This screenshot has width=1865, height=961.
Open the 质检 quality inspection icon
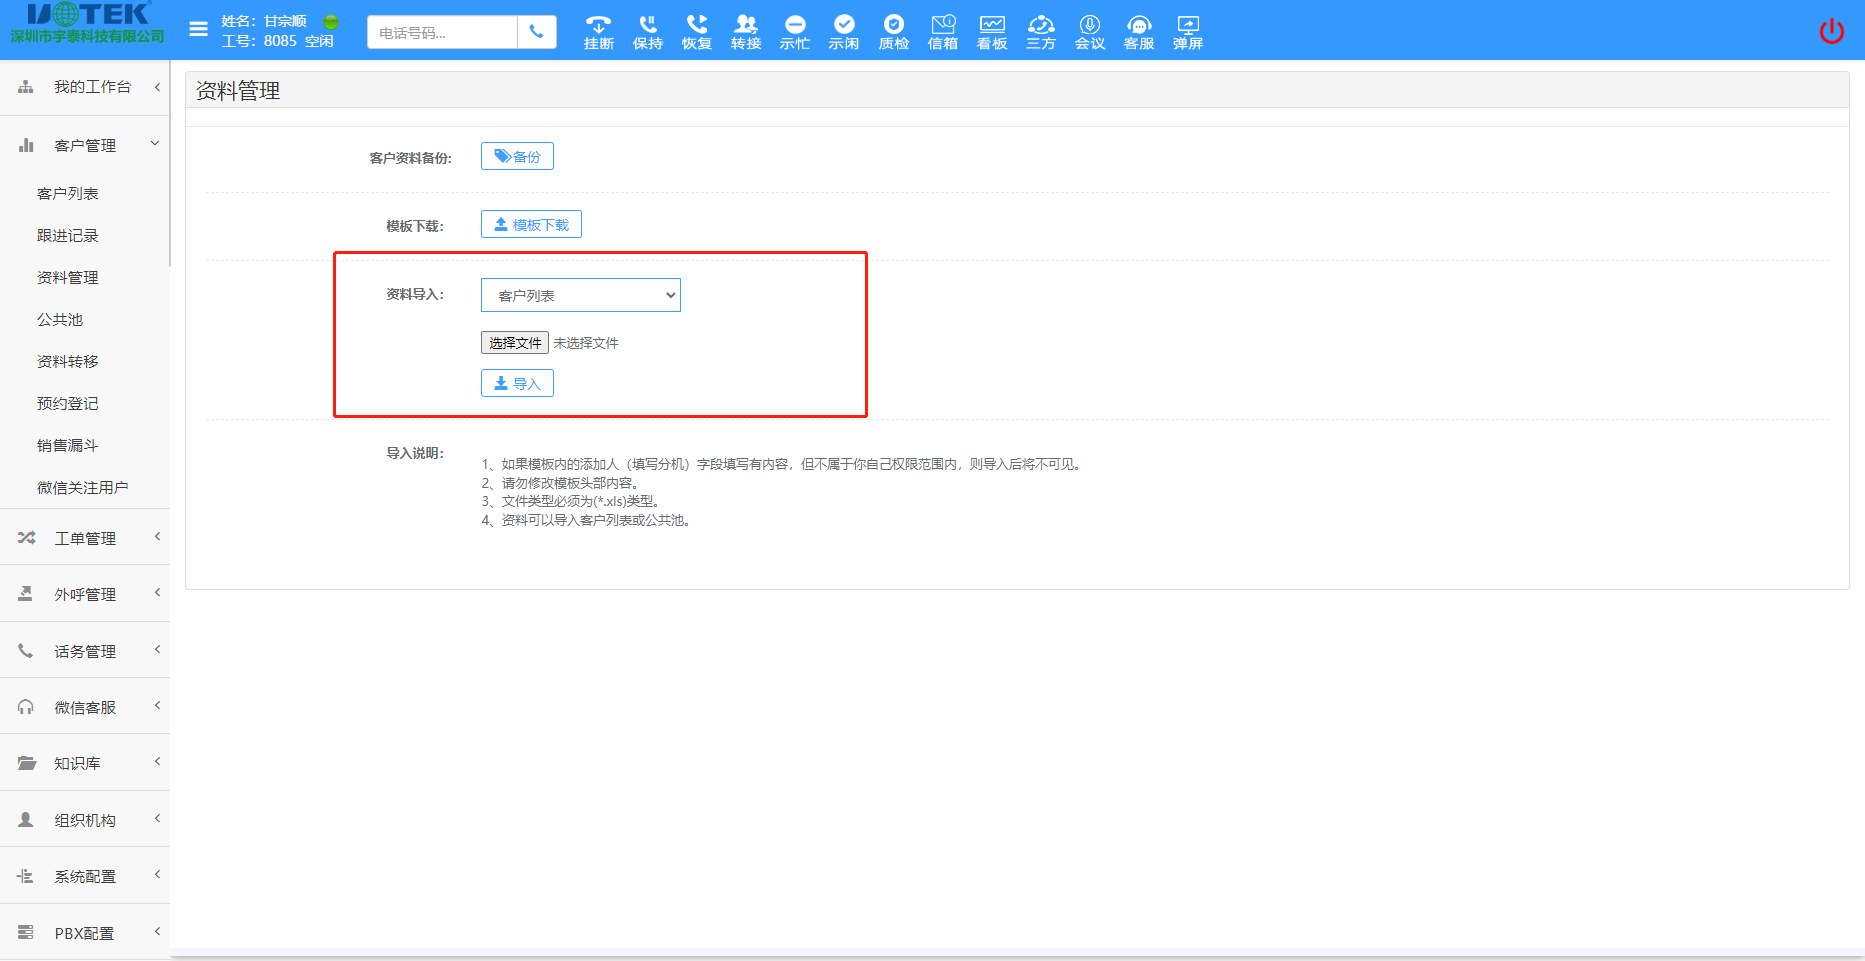[x=893, y=30]
